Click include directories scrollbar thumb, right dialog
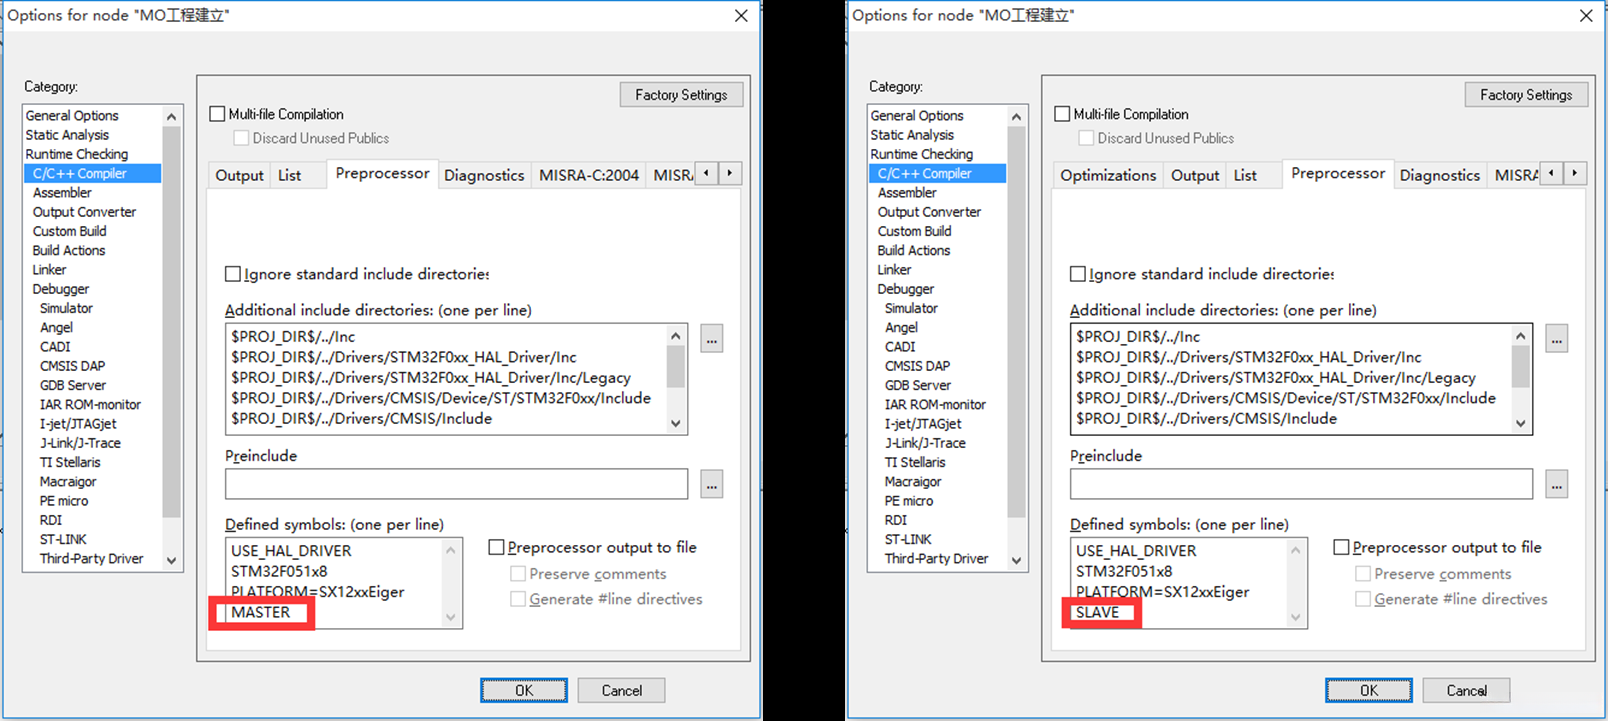This screenshot has width=1608, height=721. tap(1521, 366)
